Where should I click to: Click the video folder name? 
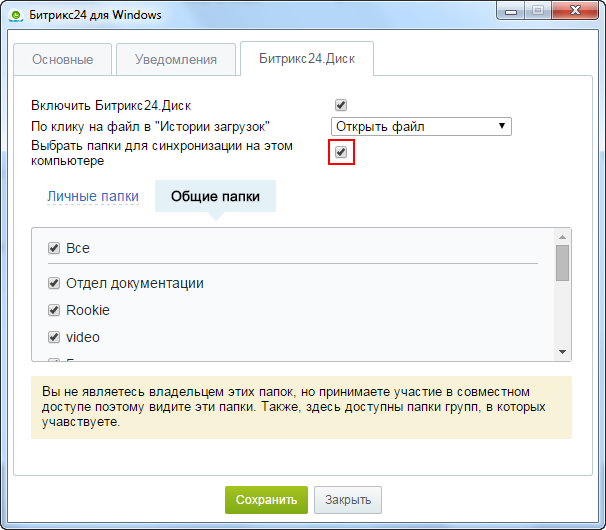83,337
